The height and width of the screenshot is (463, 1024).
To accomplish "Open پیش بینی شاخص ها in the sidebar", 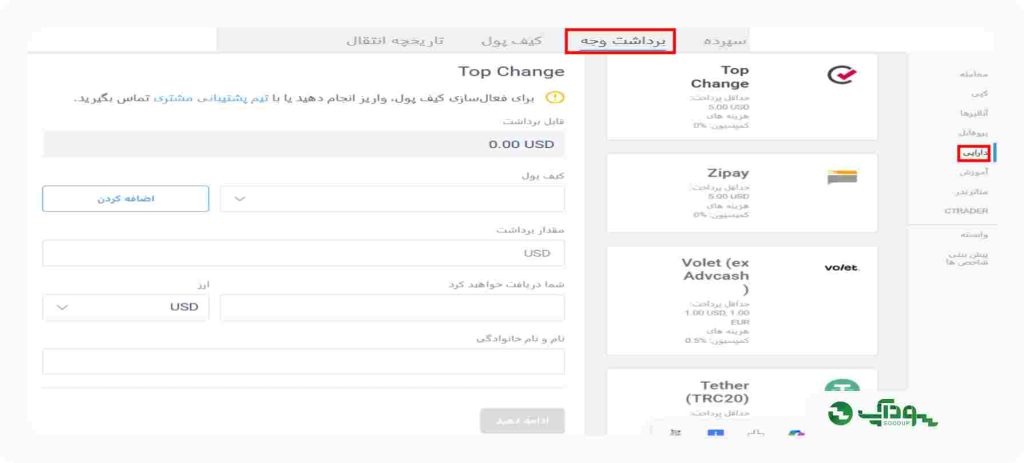I will [967, 258].
